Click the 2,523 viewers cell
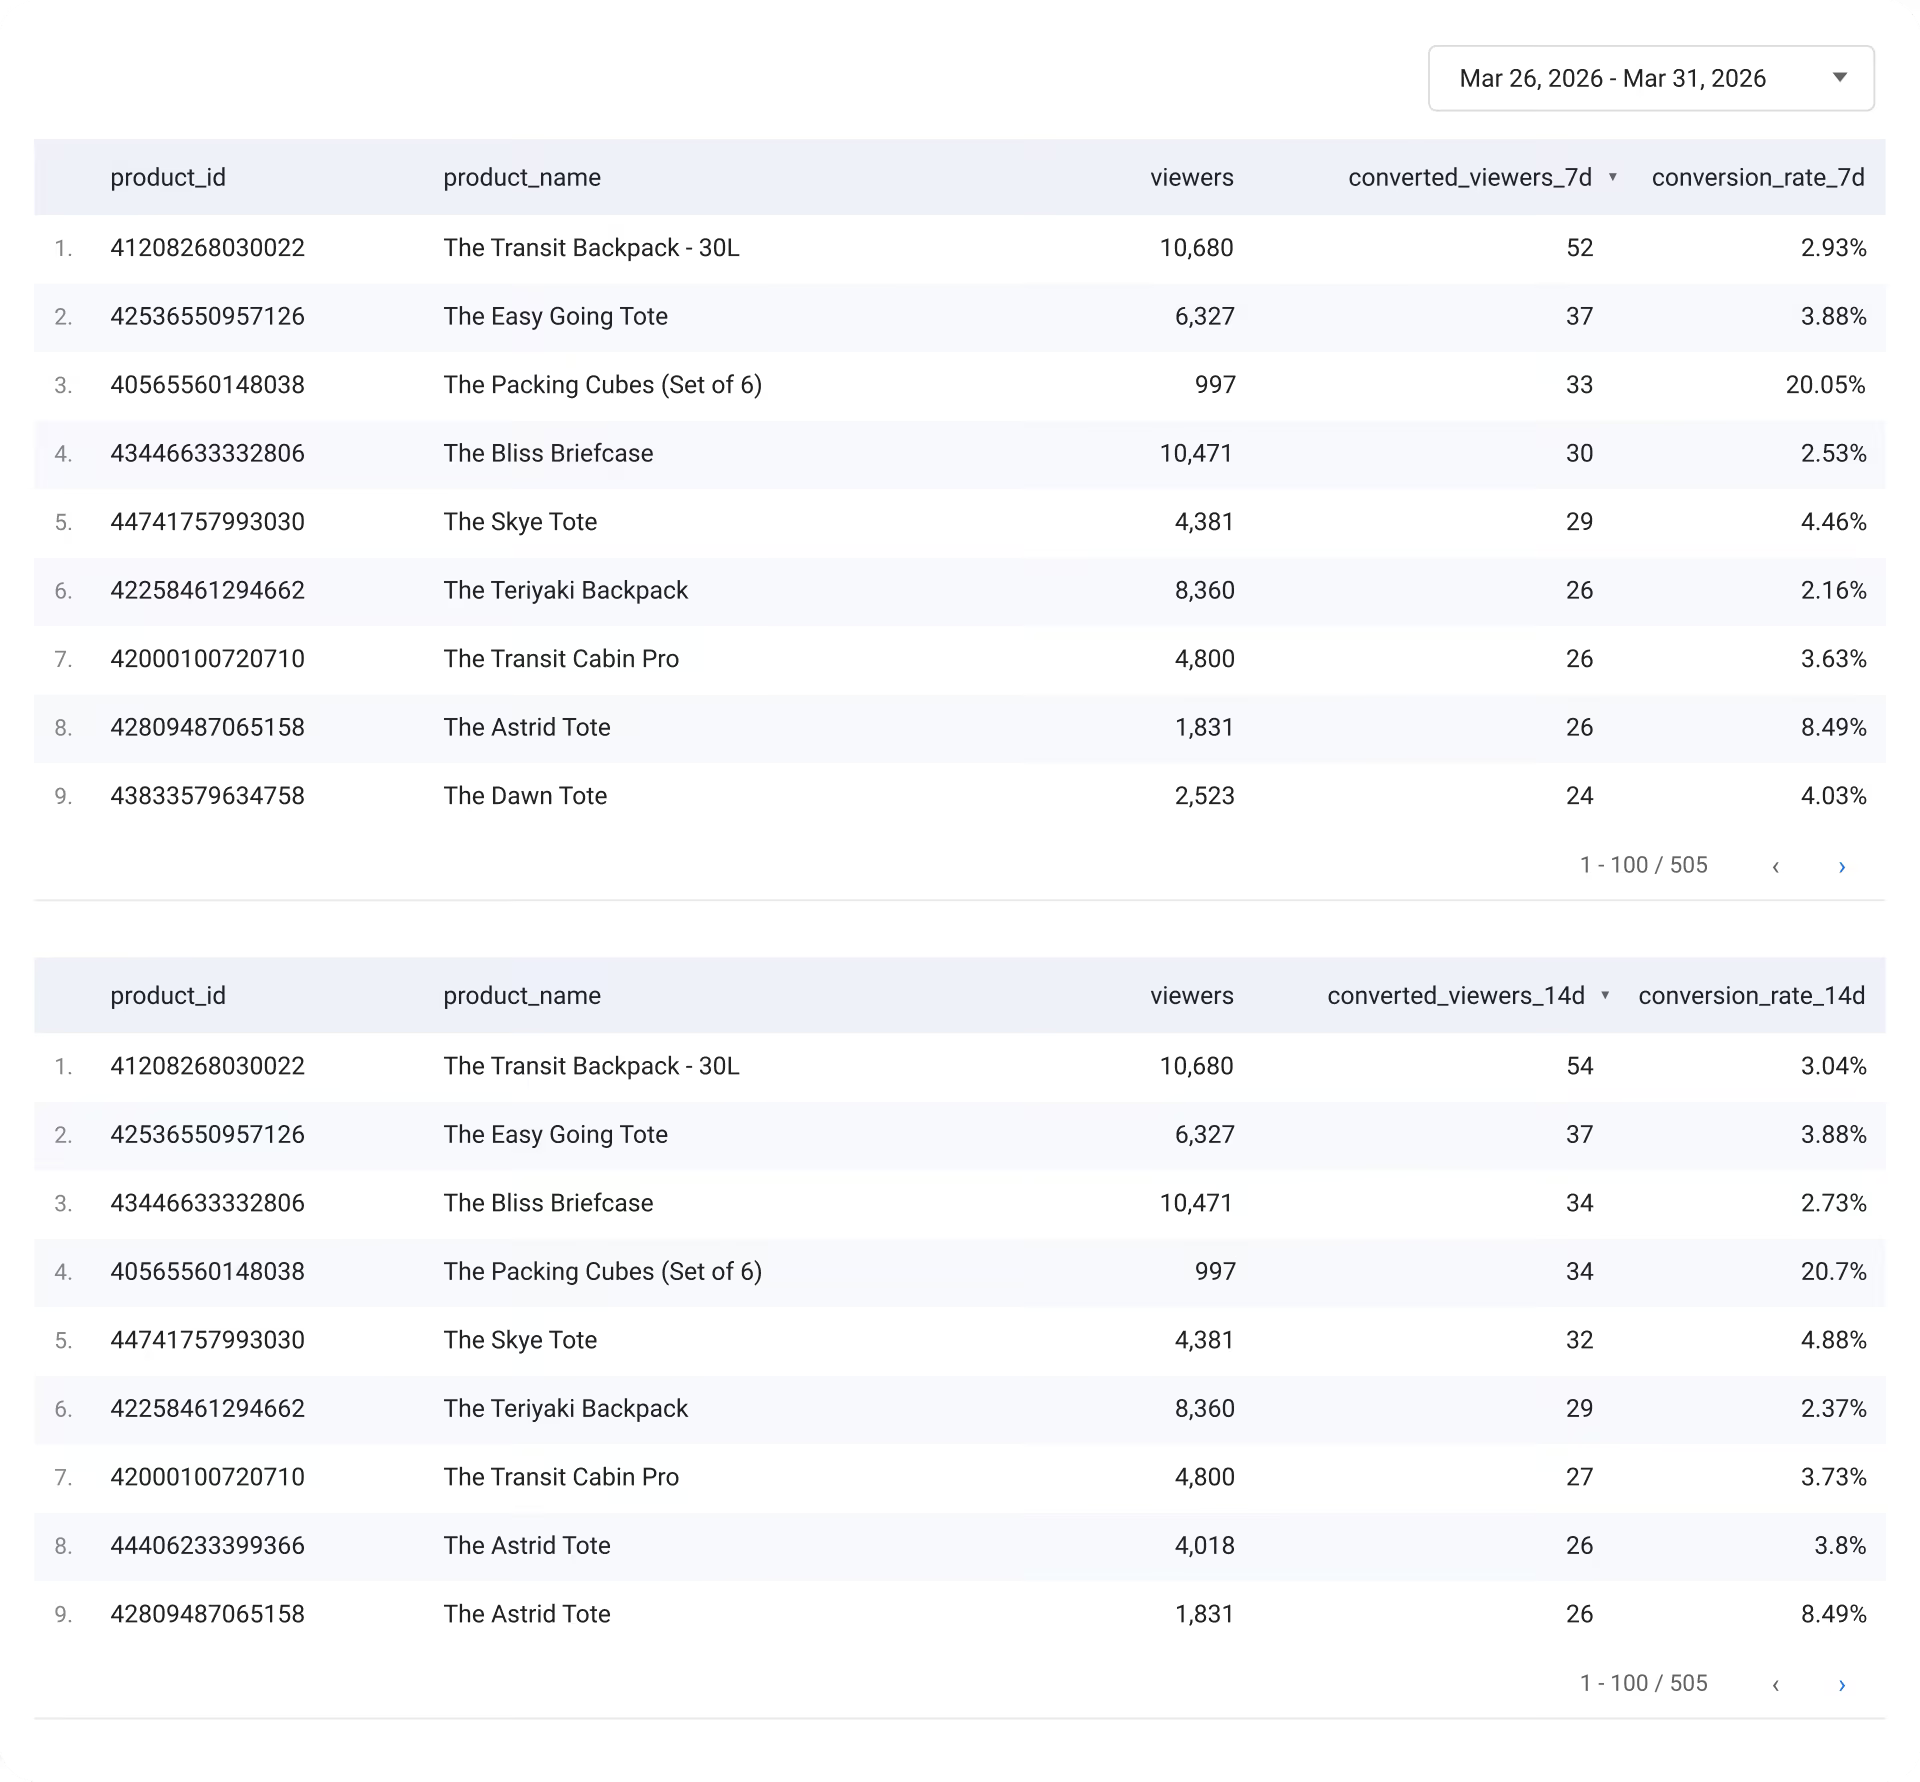 click(1204, 796)
